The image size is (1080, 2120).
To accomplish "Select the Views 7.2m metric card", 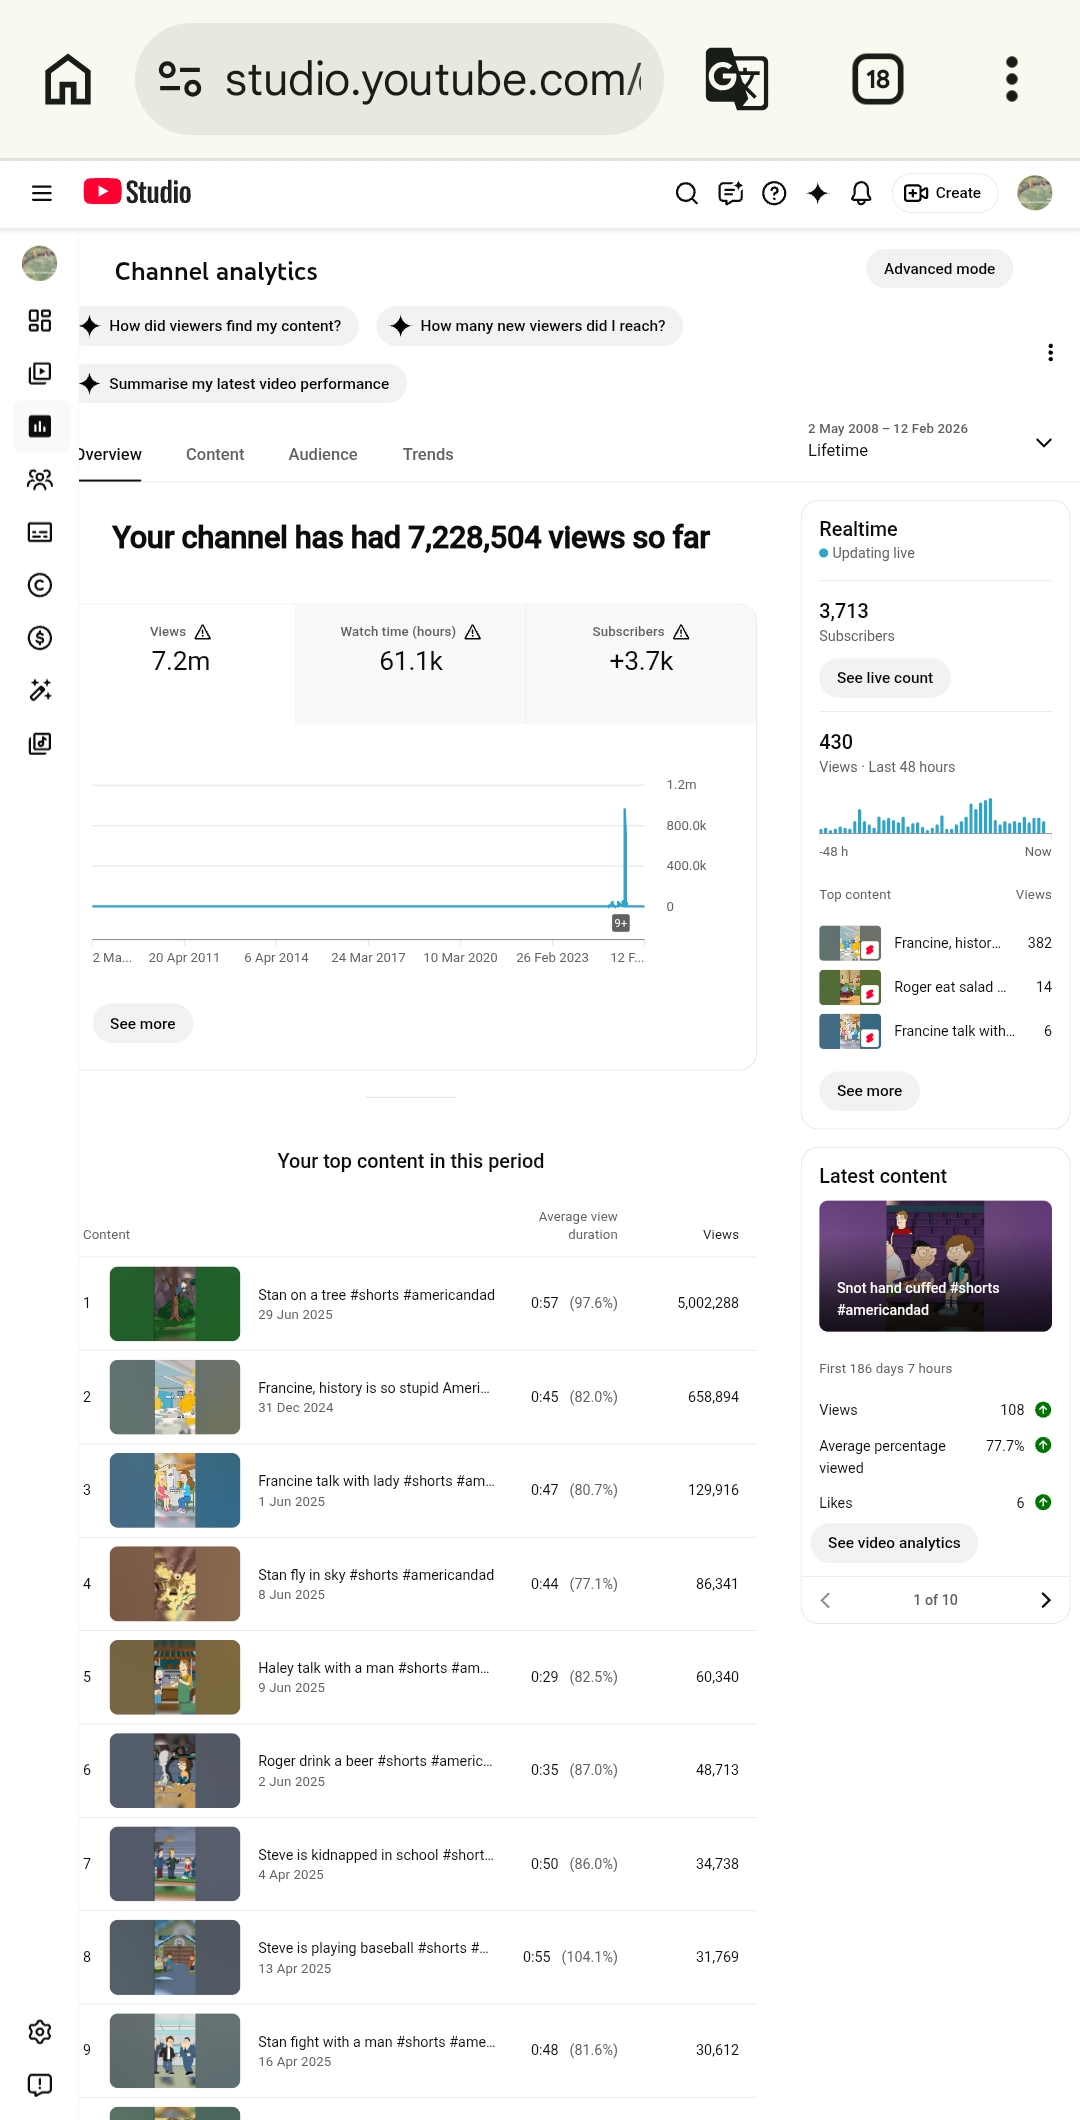I will [x=186, y=663].
